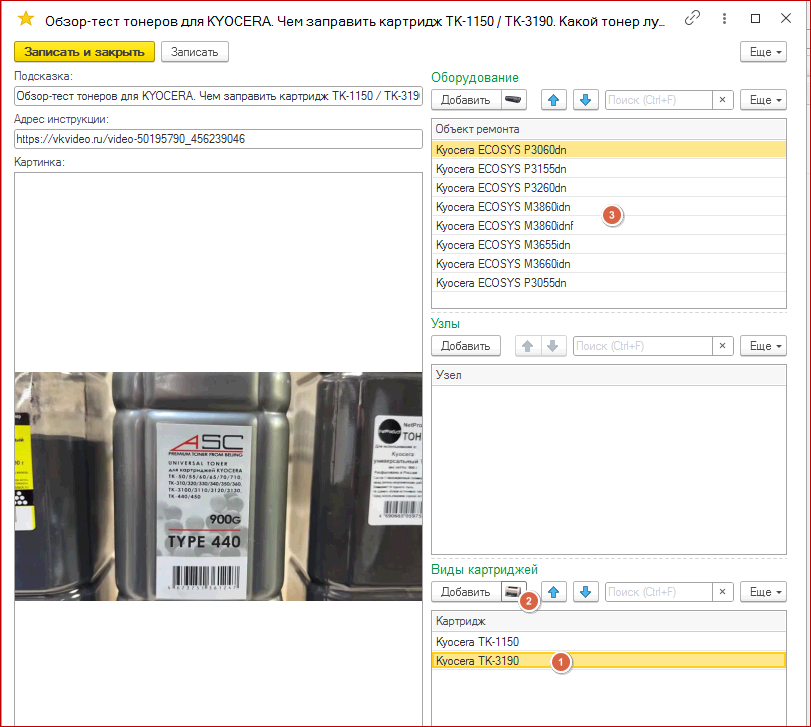Viewport: 811px width, 727px height.
Task: Clear the Узлы search field
Action: coord(723,346)
